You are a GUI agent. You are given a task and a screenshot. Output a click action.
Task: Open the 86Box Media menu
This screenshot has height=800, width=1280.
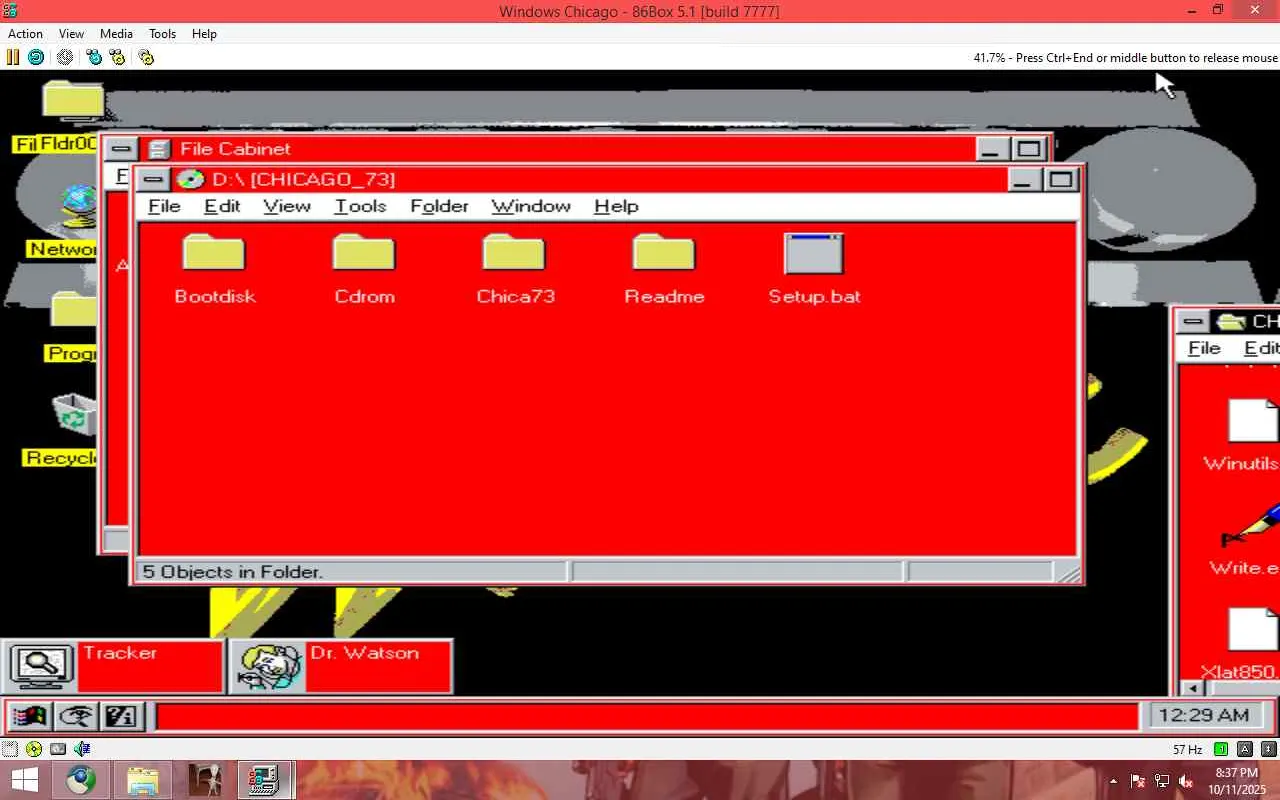[x=116, y=33]
